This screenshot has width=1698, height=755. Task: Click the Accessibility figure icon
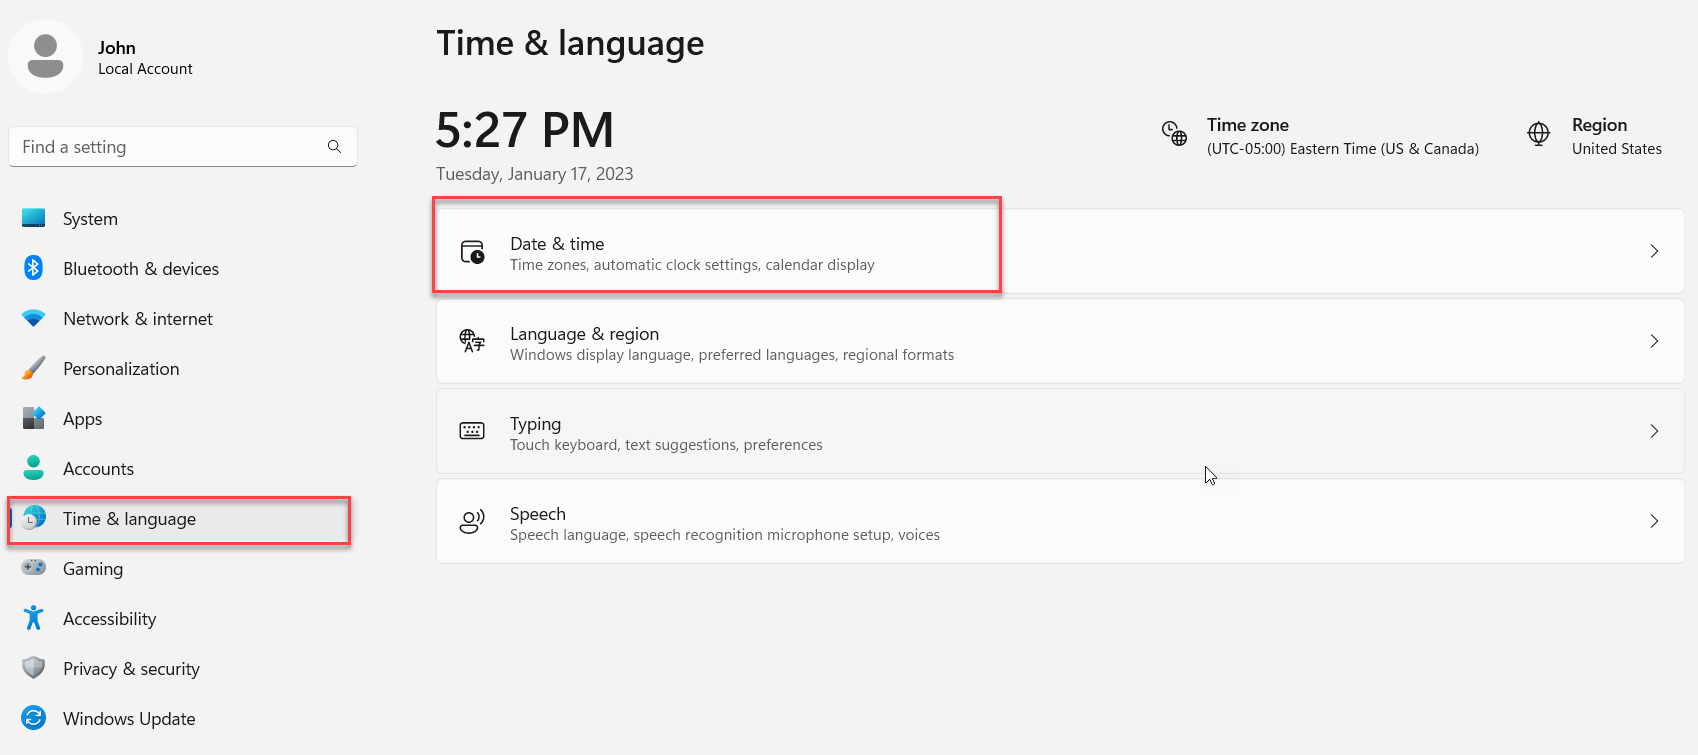point(34,618)
